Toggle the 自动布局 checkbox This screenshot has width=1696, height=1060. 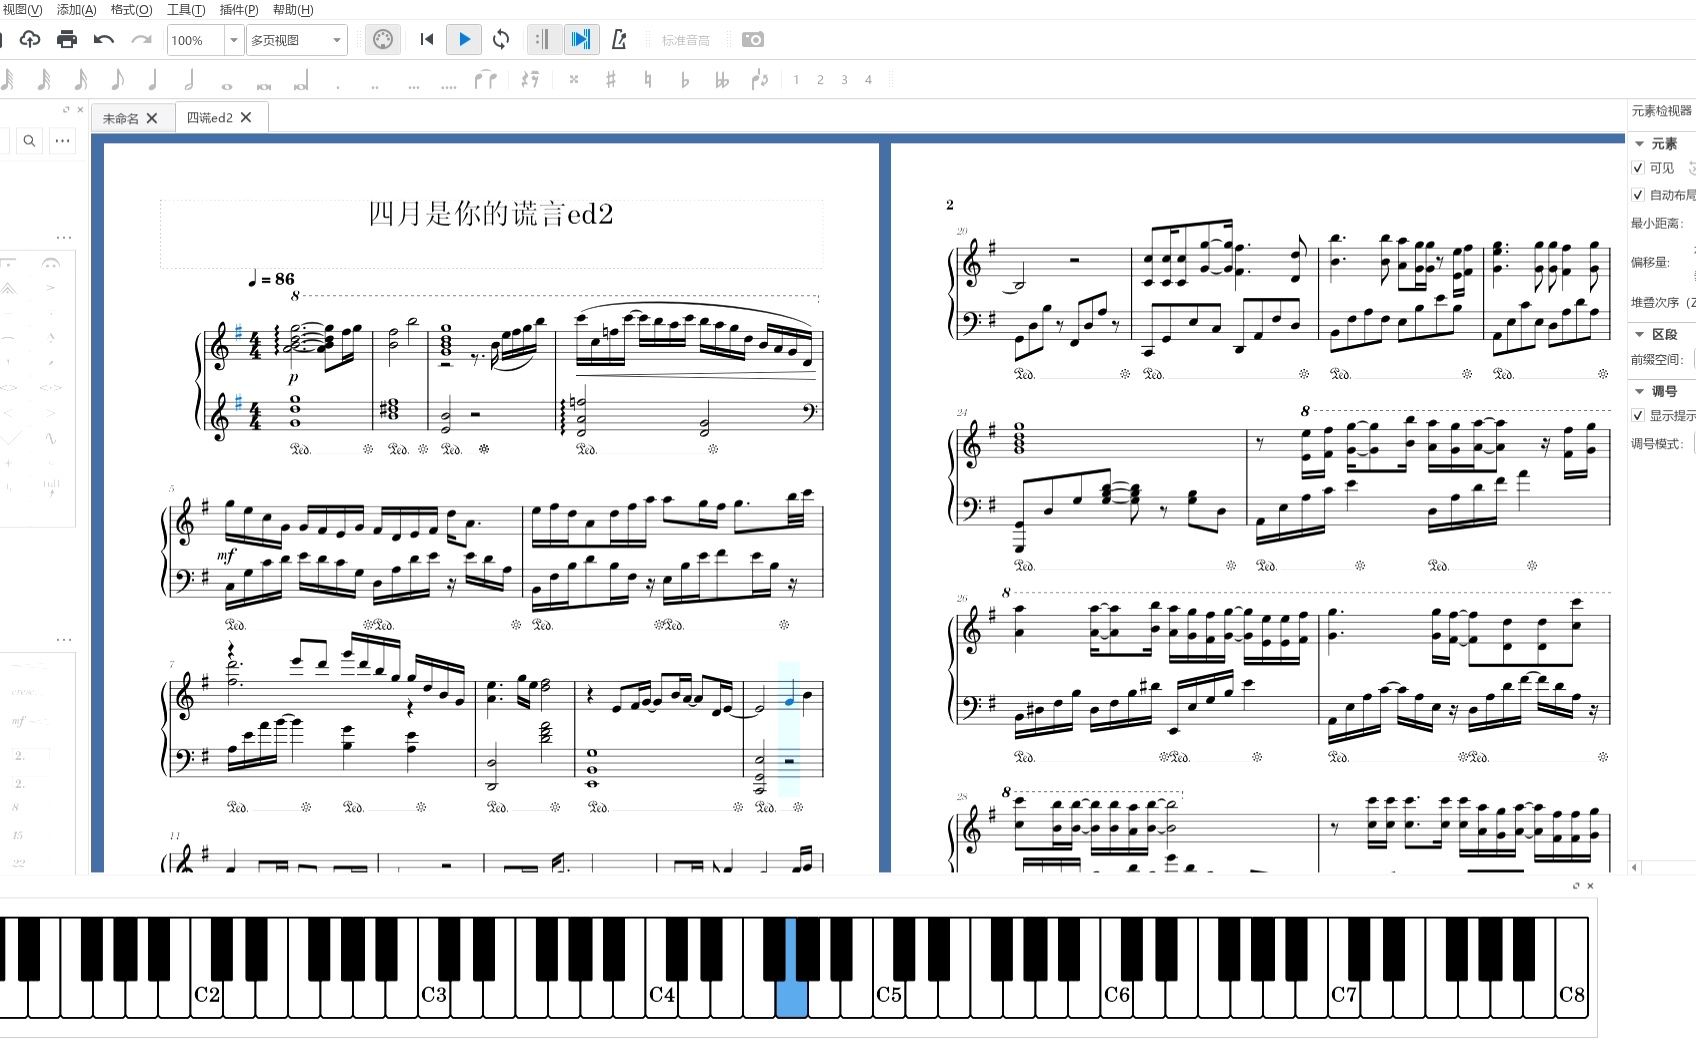coord(1638,195)
